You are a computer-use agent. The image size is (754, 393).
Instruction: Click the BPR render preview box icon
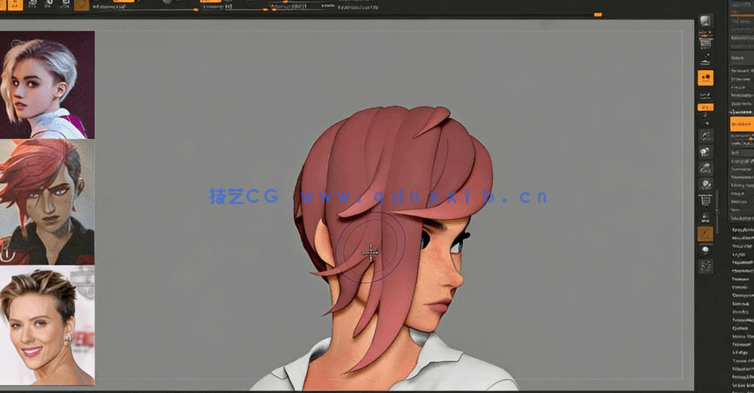705,21
